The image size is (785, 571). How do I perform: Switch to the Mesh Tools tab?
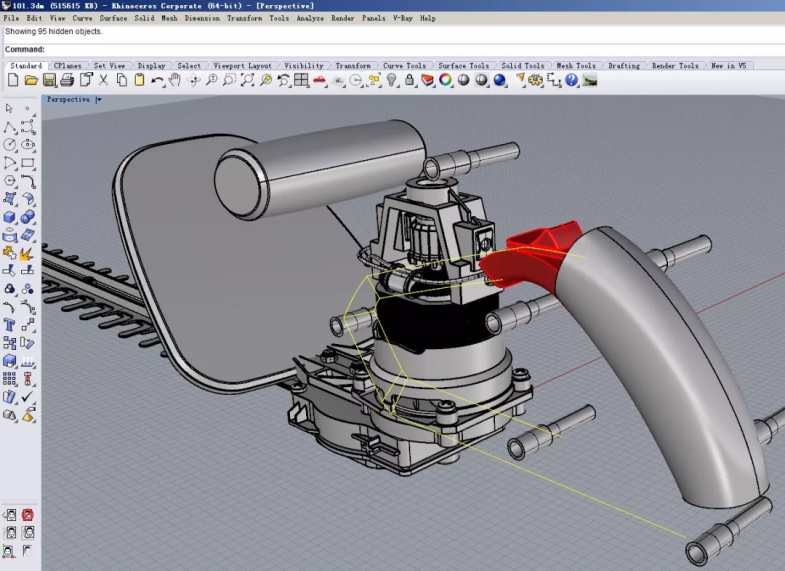pos(575,66)
